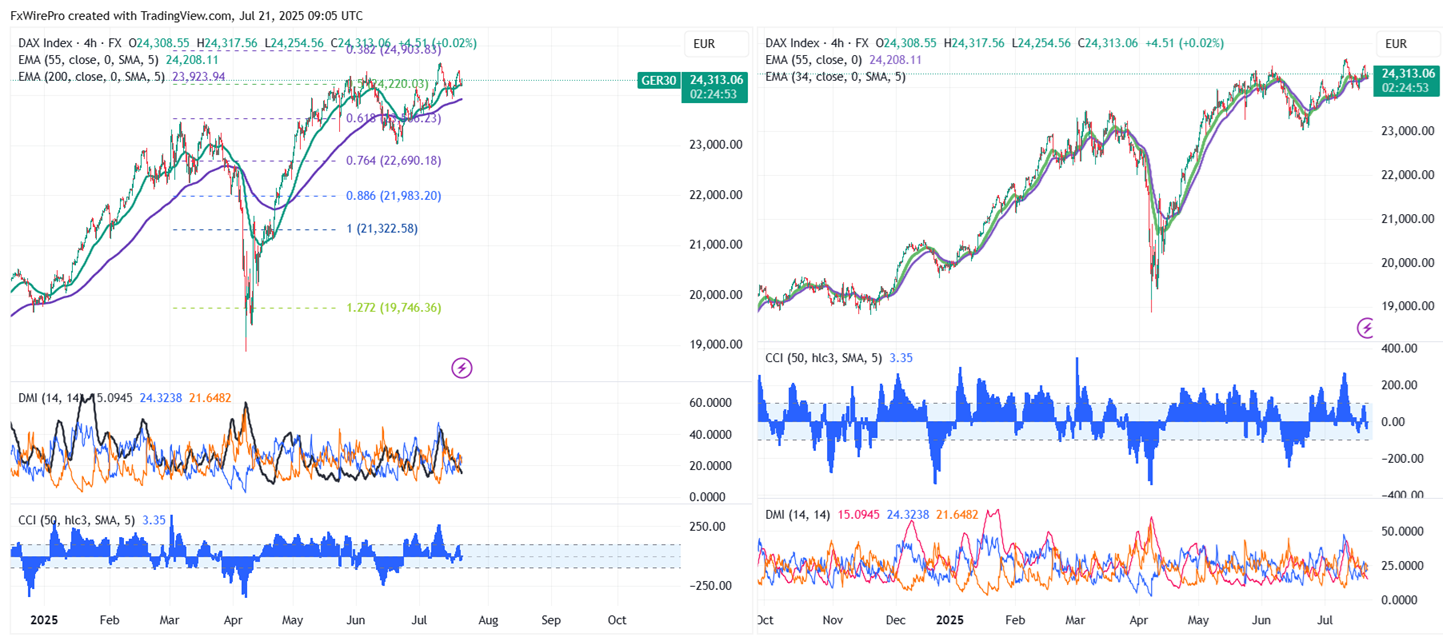
Task: Click the 23,923.94 EMA 200 value
Action: (x=199, y=76)
